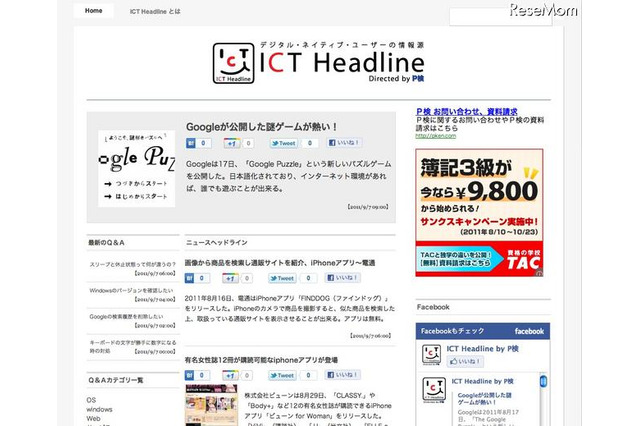
Task: Click the tweet count next to Google article Tweet
Action: pyautogui.click(x=310, y=143)
